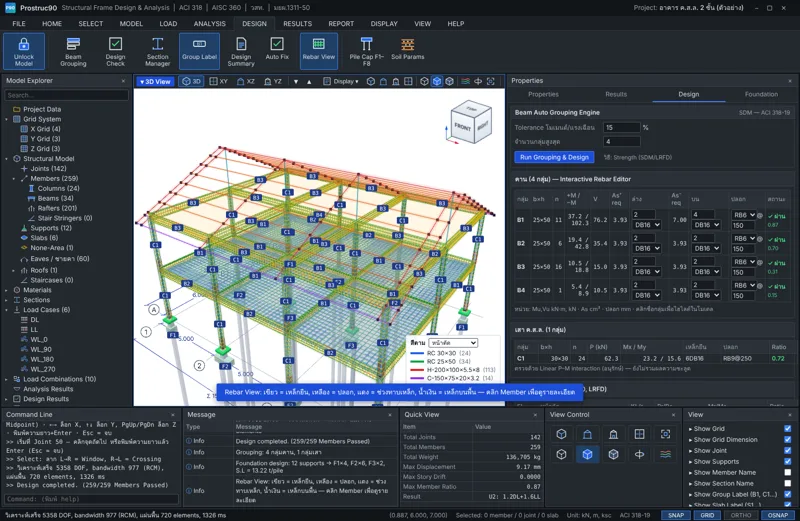Open the Soil Params tool
Viewport: 800px width, 521px height.
pyautogui.click(x=407, y=51)
